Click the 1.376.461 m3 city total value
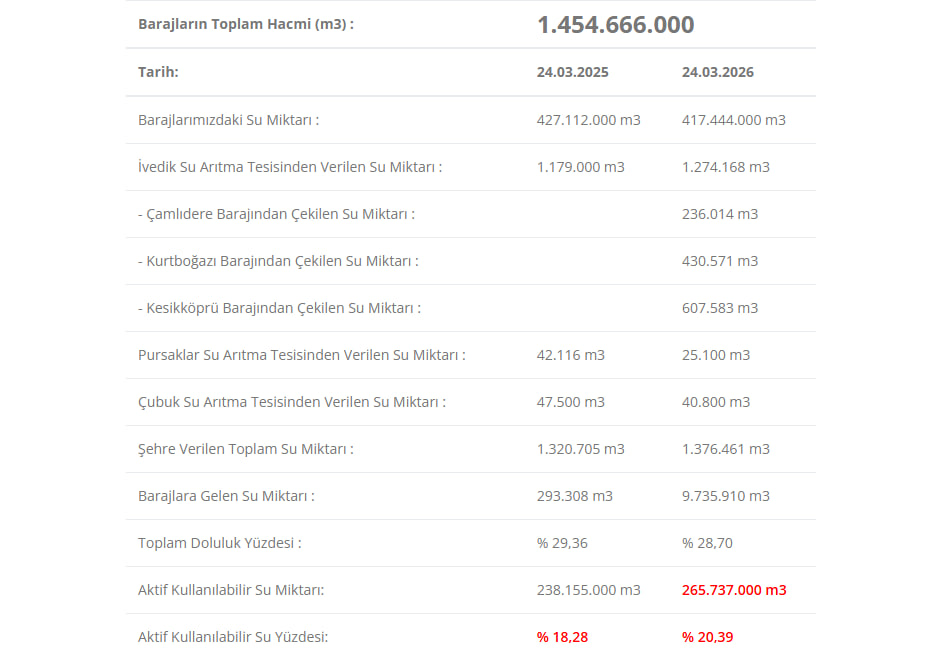The image size is (950, 654). coord(725,449)
